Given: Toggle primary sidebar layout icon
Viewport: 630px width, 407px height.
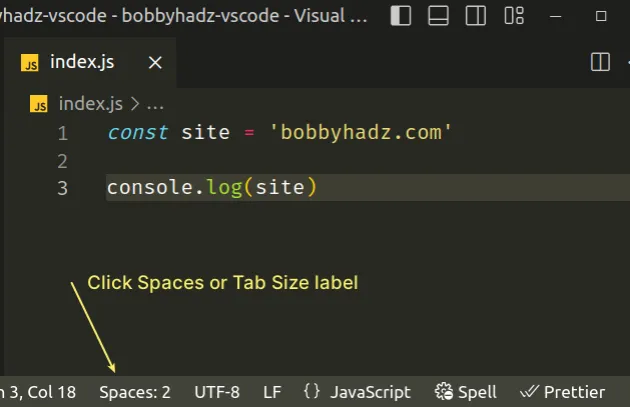Looking at the screenshot, I should (400, 16).
